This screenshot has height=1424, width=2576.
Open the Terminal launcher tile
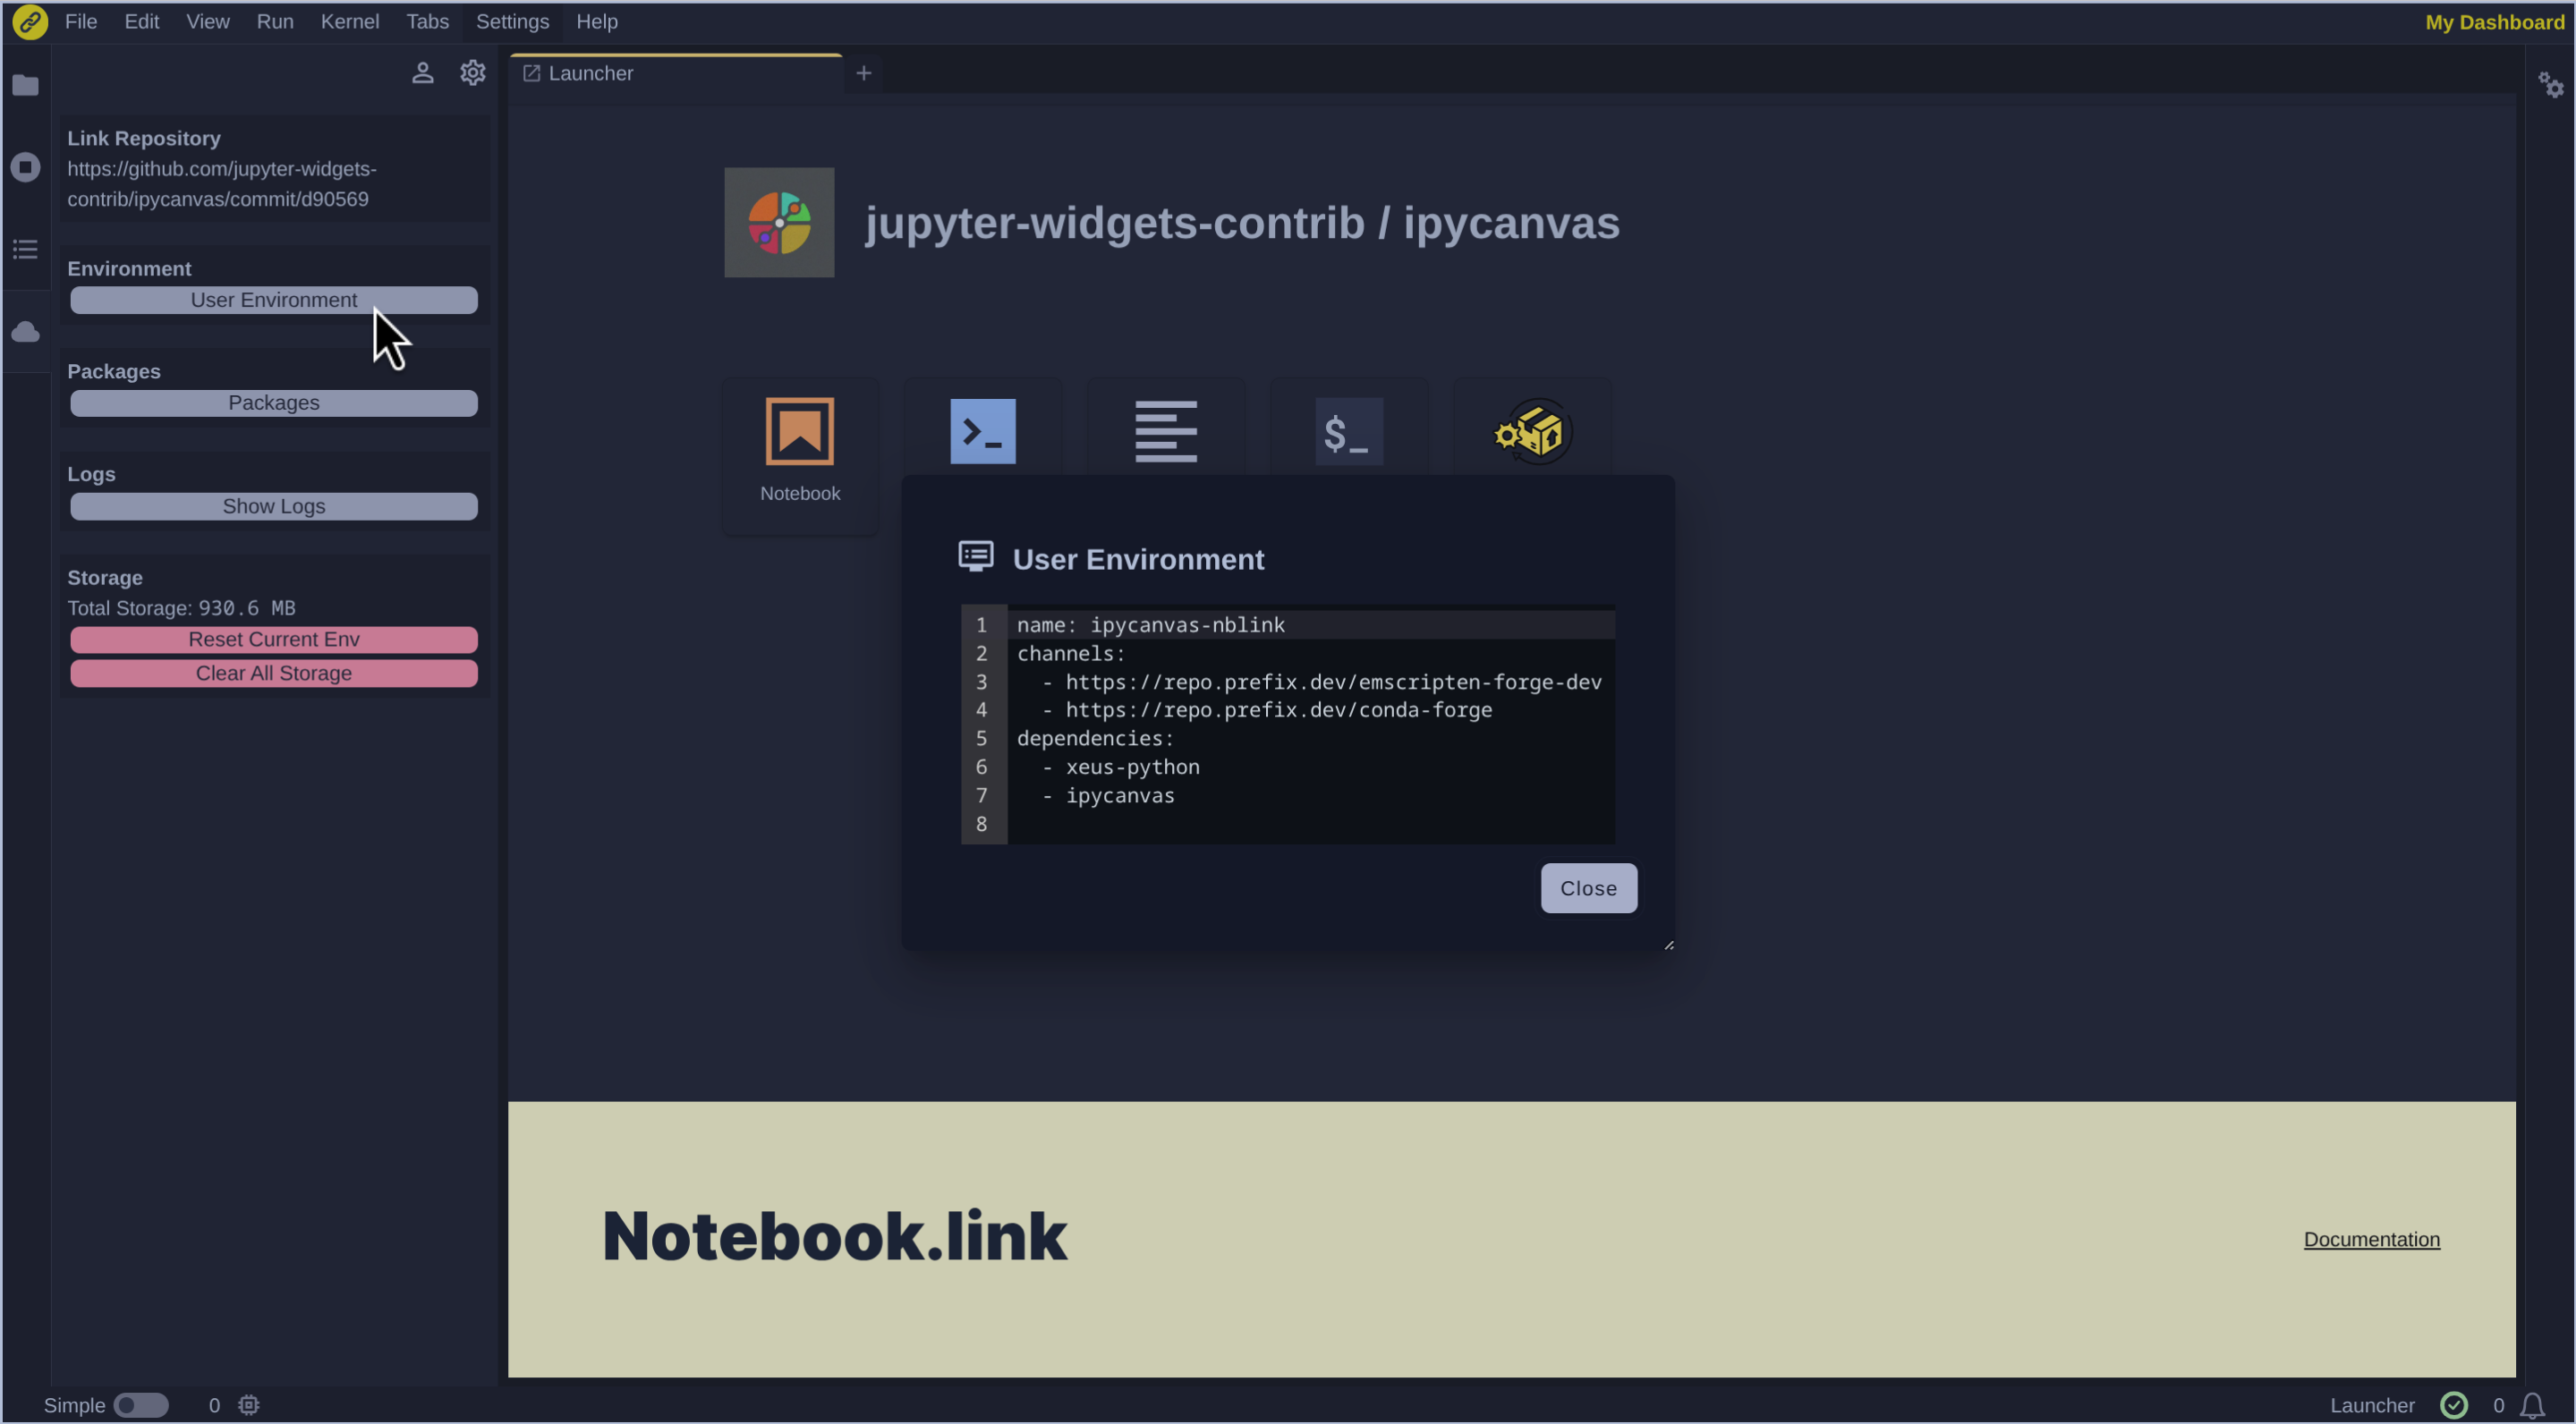(x=1348, y=431)
